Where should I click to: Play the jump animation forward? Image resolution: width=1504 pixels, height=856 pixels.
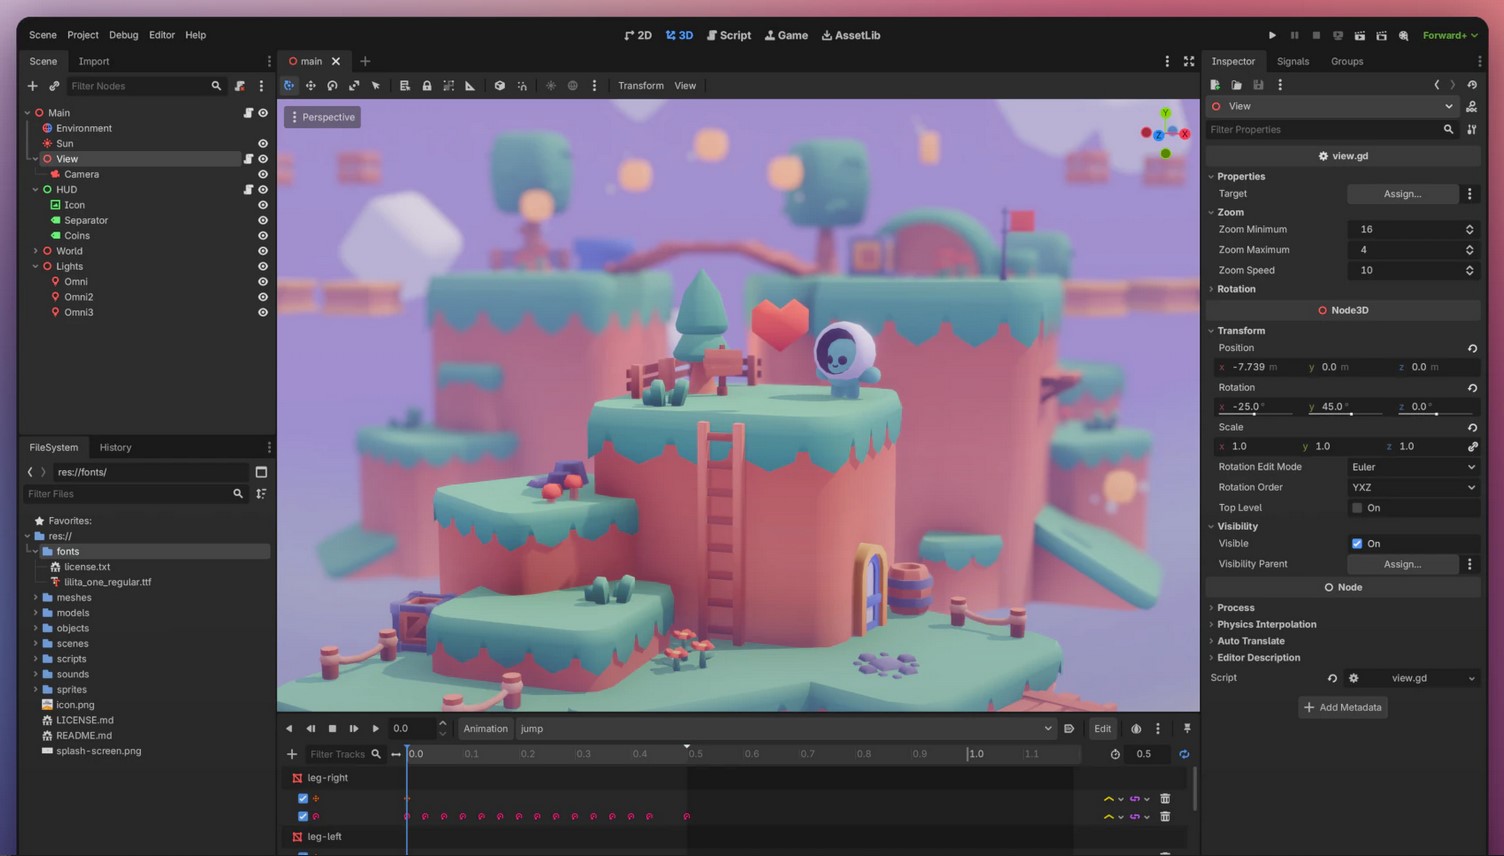pyautogui.click(x=375, y=729)
